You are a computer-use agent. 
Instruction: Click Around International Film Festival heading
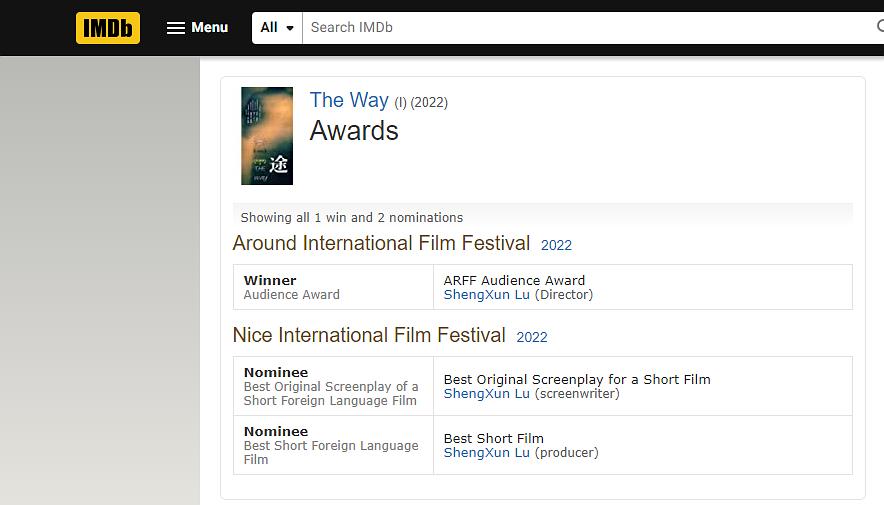[x=381, y=243]
